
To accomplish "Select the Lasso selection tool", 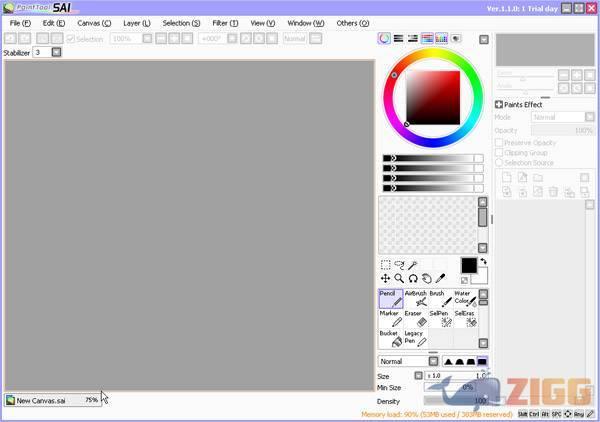I will click(399, 265).
